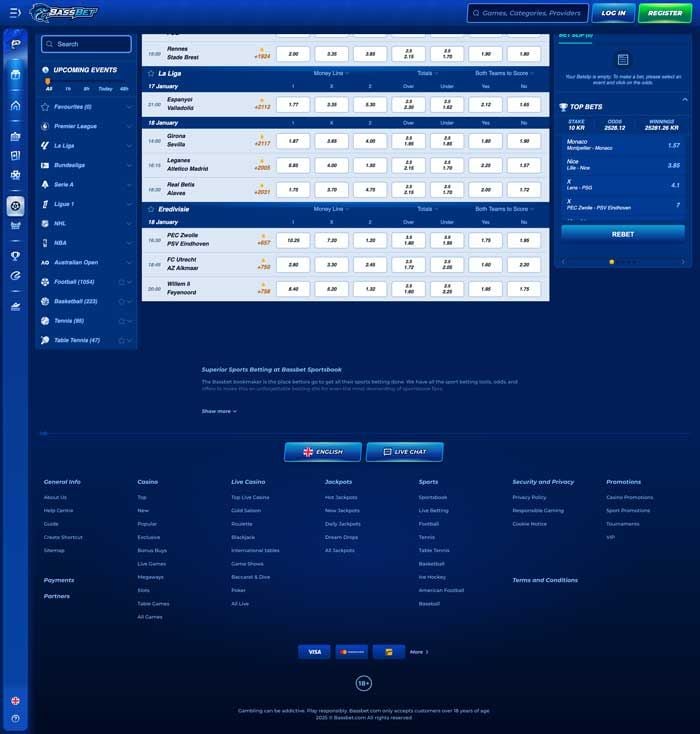This screenshot has height=734, width=700.
Task: Click the Rebet button
Action: [x=622, y=232]
